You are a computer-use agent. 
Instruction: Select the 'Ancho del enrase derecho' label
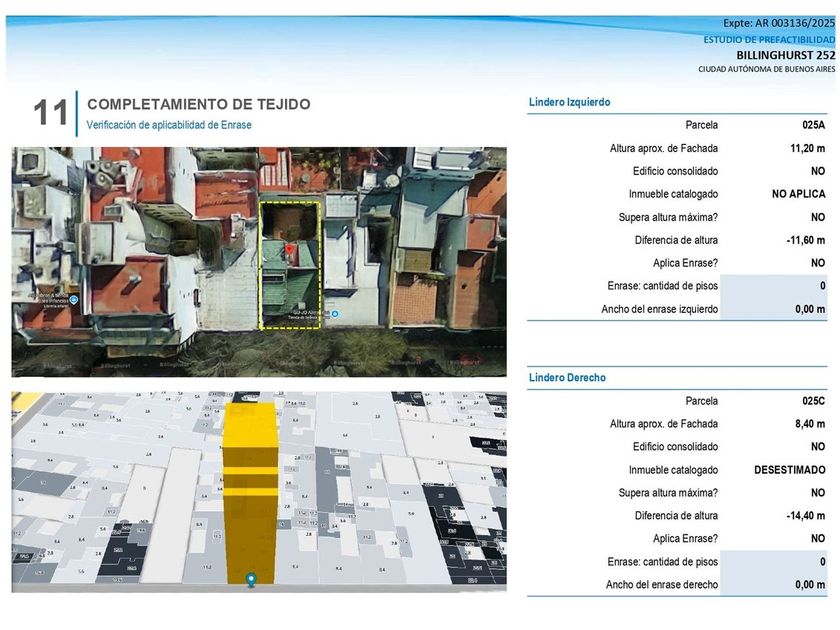(662, 584)
